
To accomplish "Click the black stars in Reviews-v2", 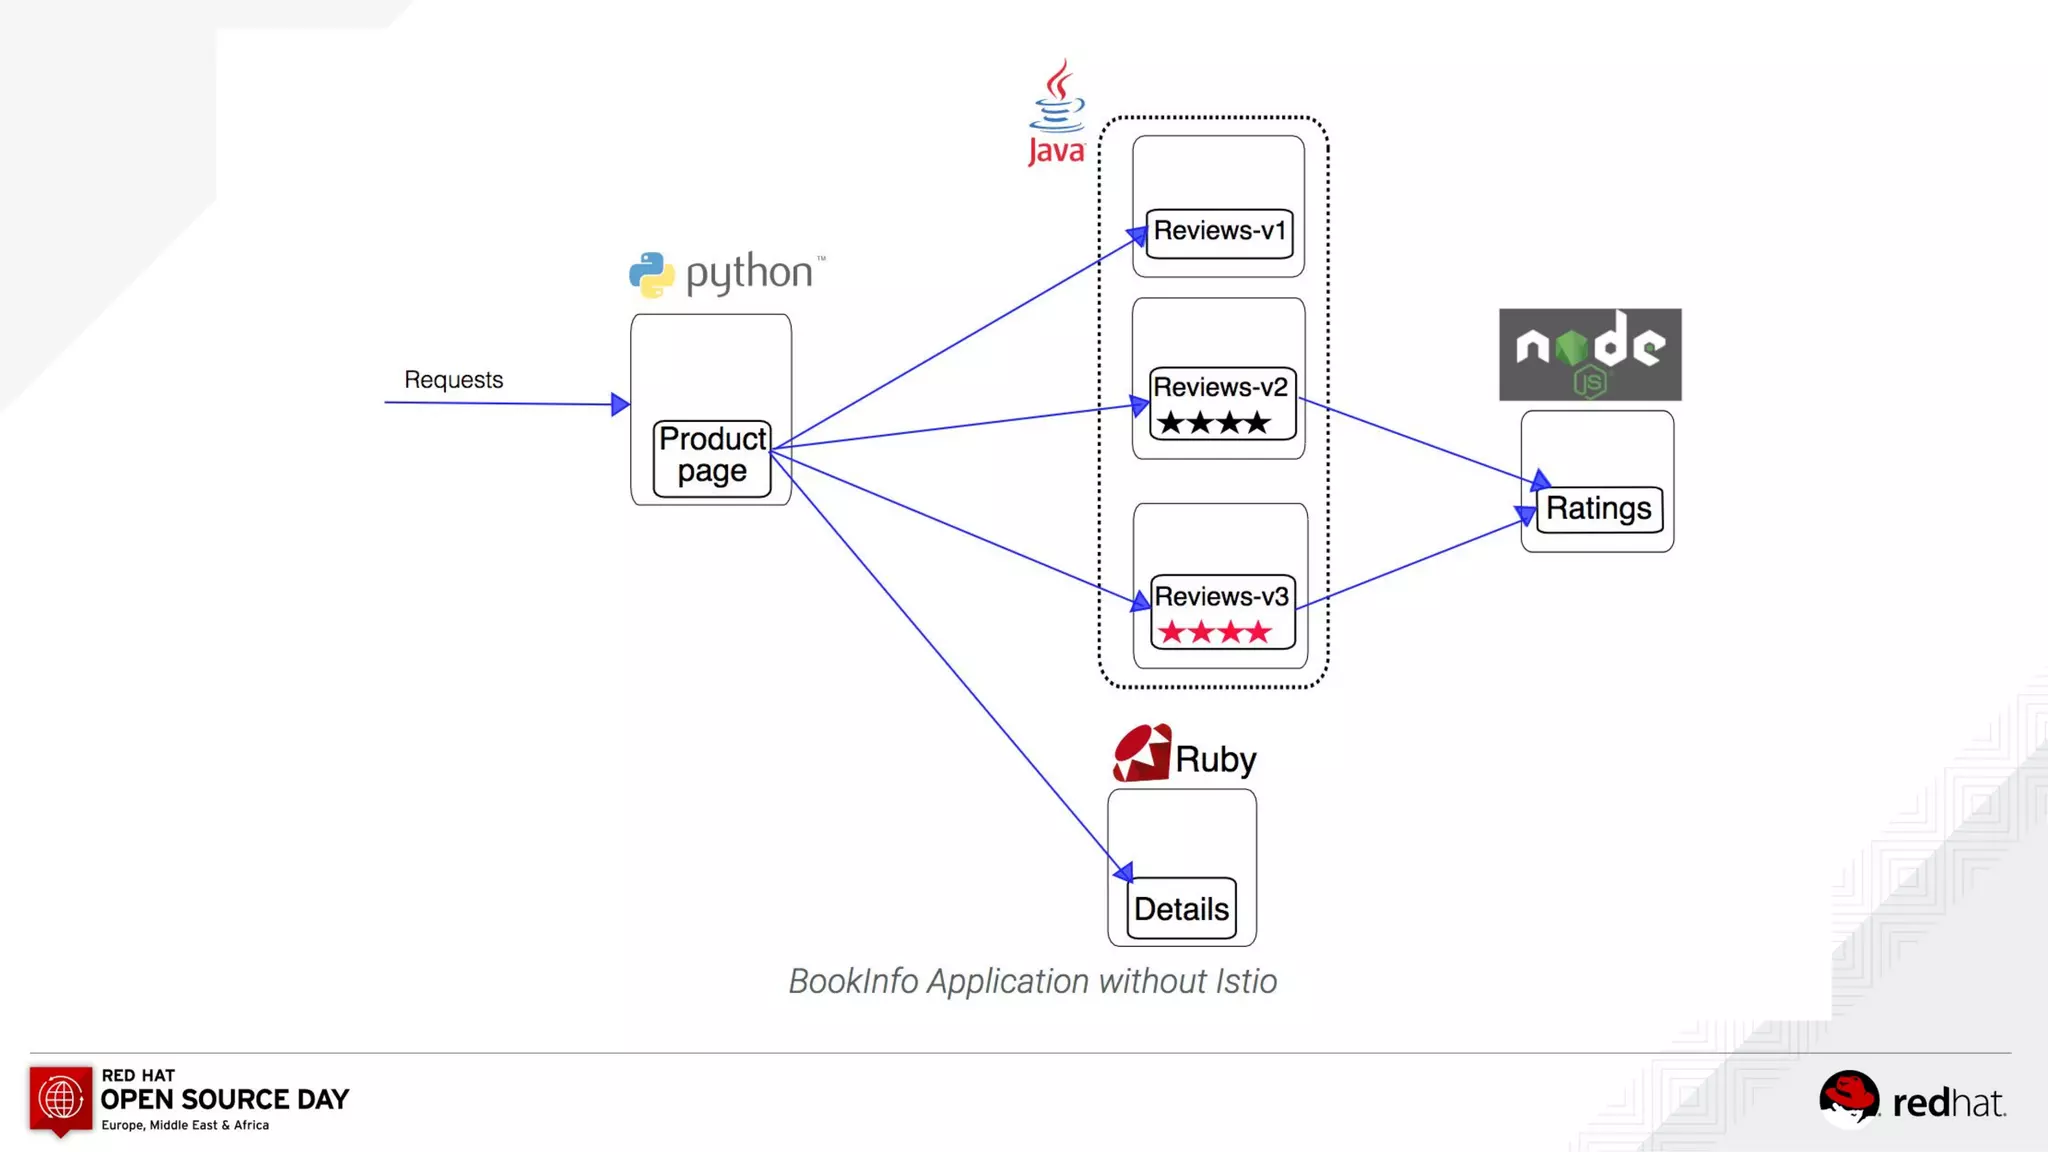I will [1213, 423].
